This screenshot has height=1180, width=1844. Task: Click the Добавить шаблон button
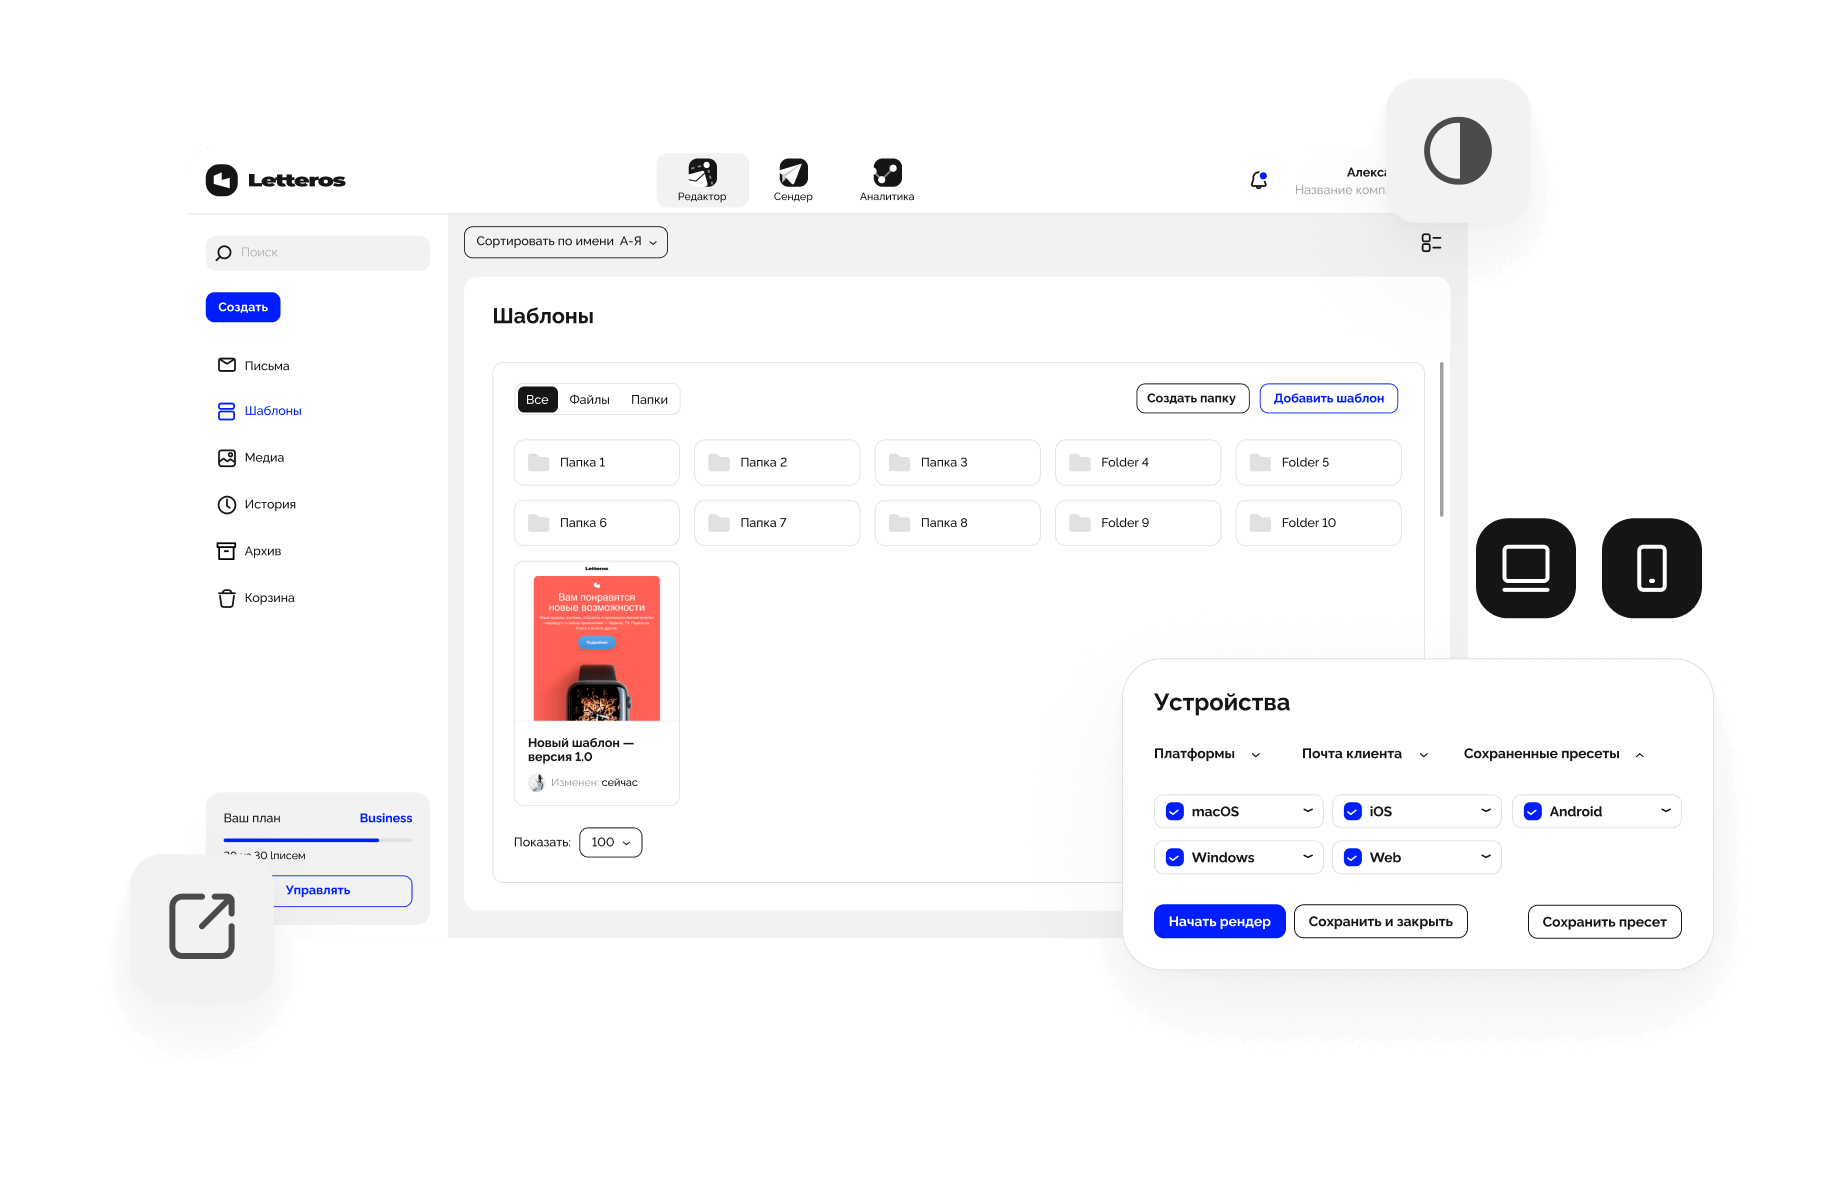[1329, 398]
